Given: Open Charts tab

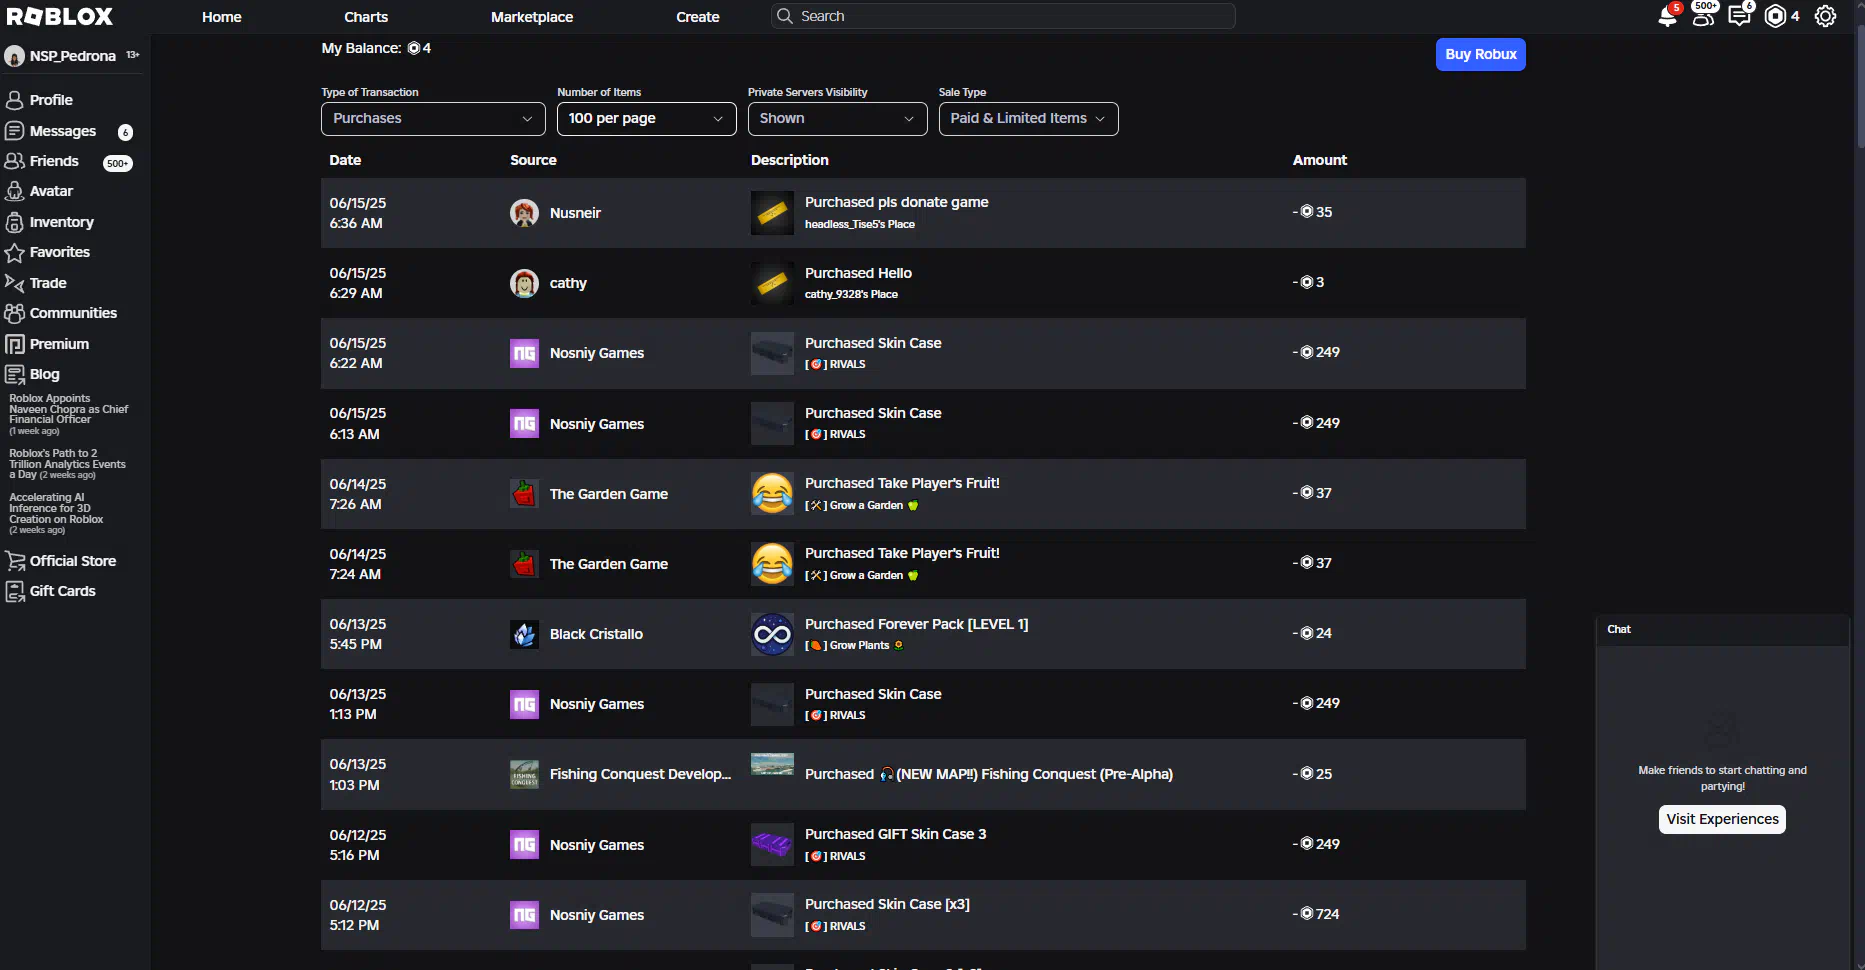Looking at the screenshot, I should (366, 17).
